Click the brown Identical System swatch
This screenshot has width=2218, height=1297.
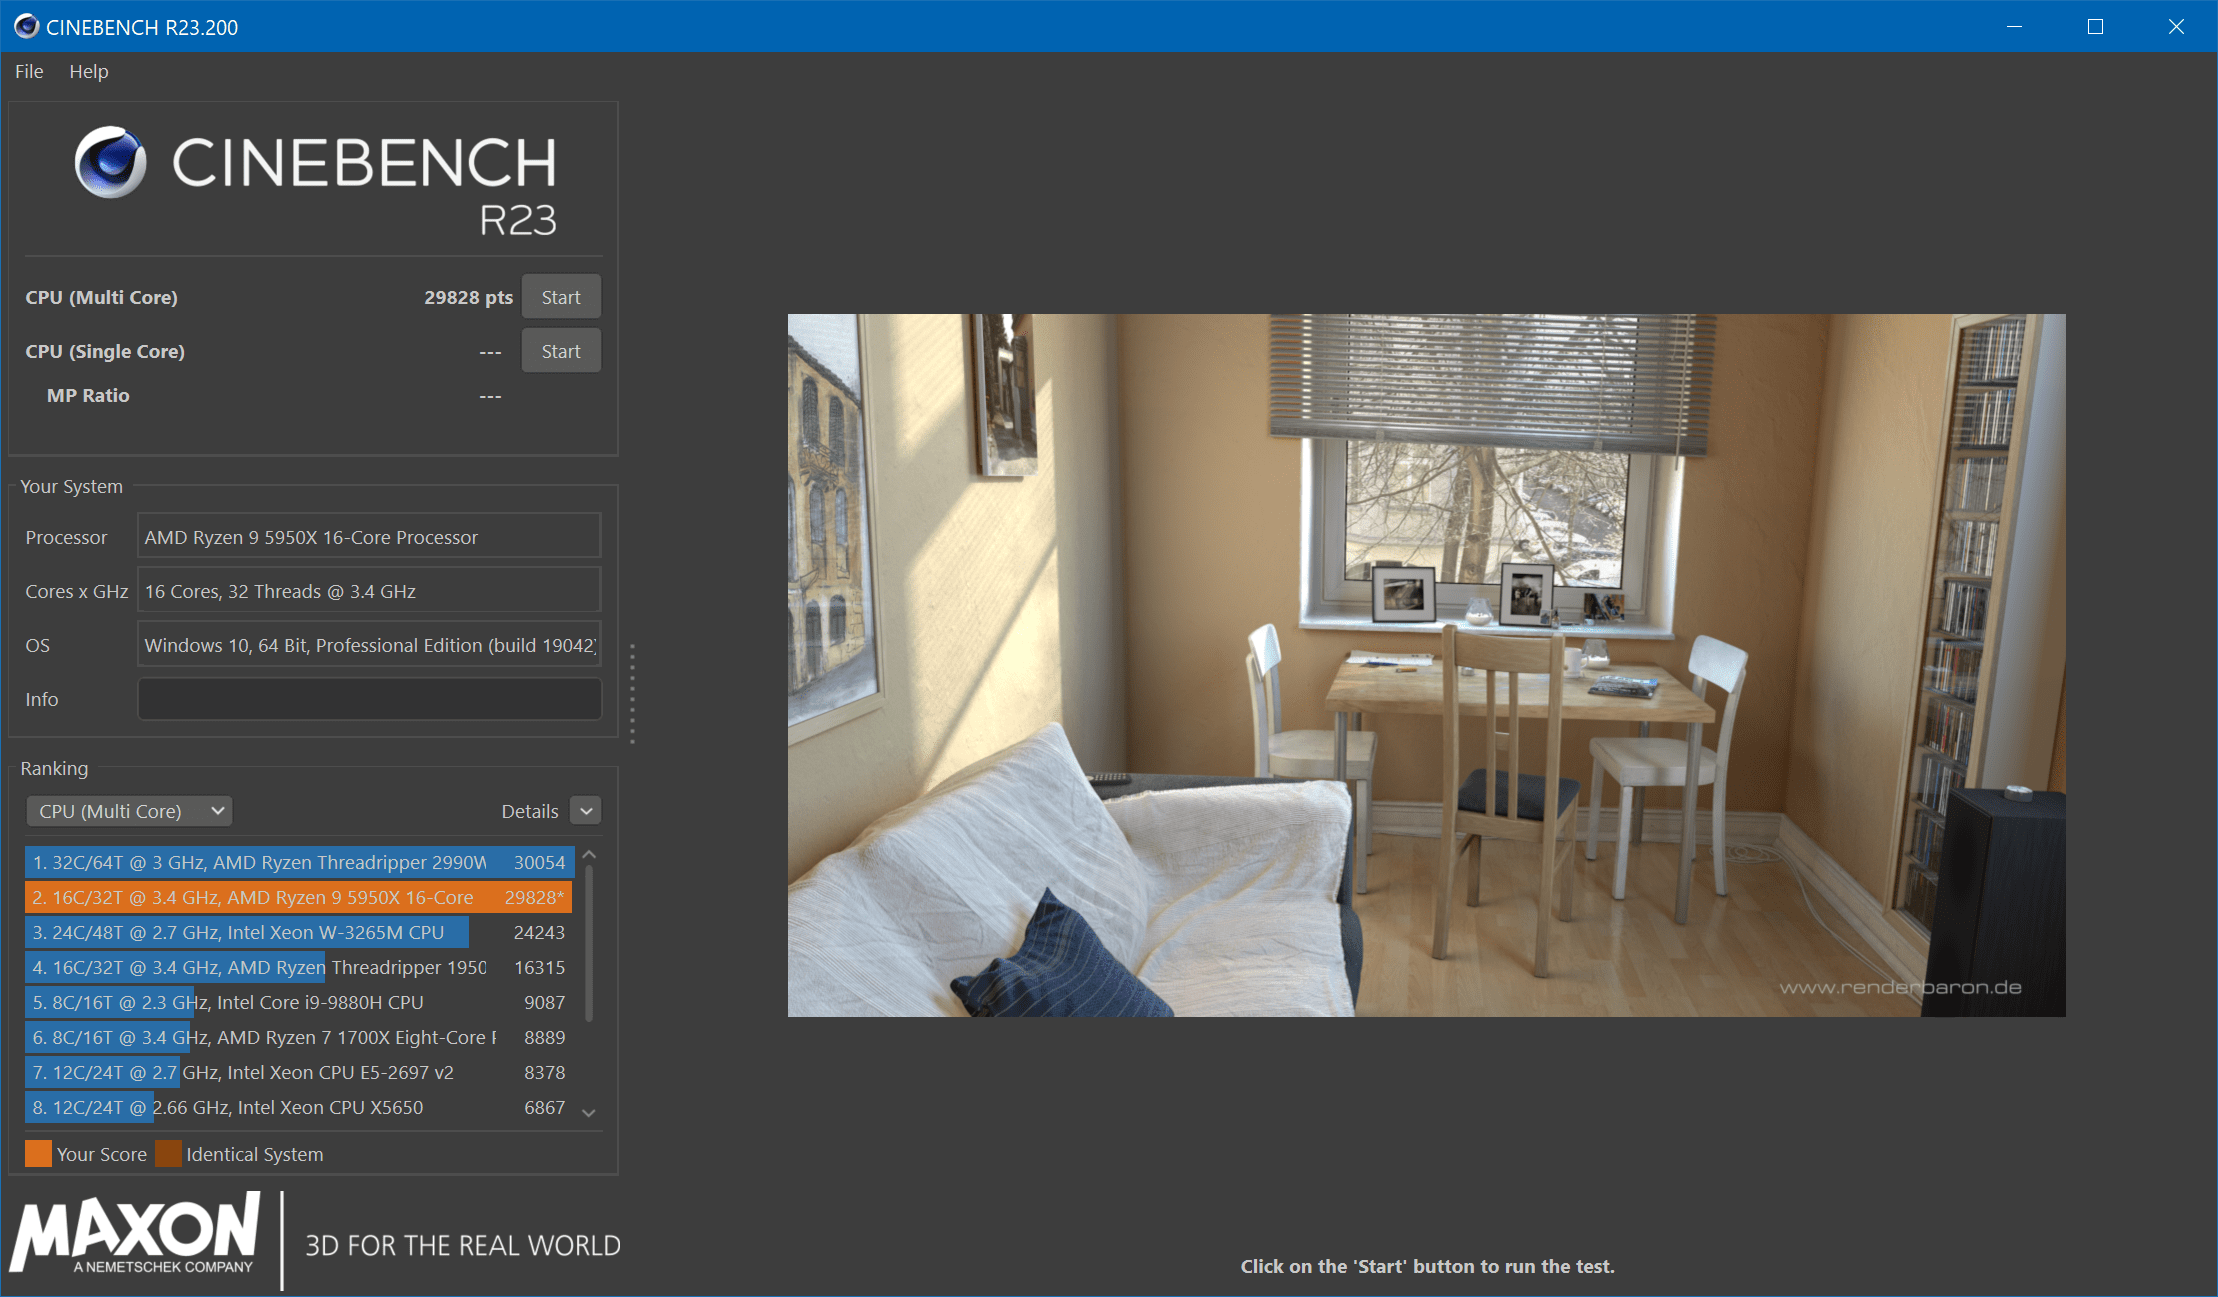[168, 1154]
